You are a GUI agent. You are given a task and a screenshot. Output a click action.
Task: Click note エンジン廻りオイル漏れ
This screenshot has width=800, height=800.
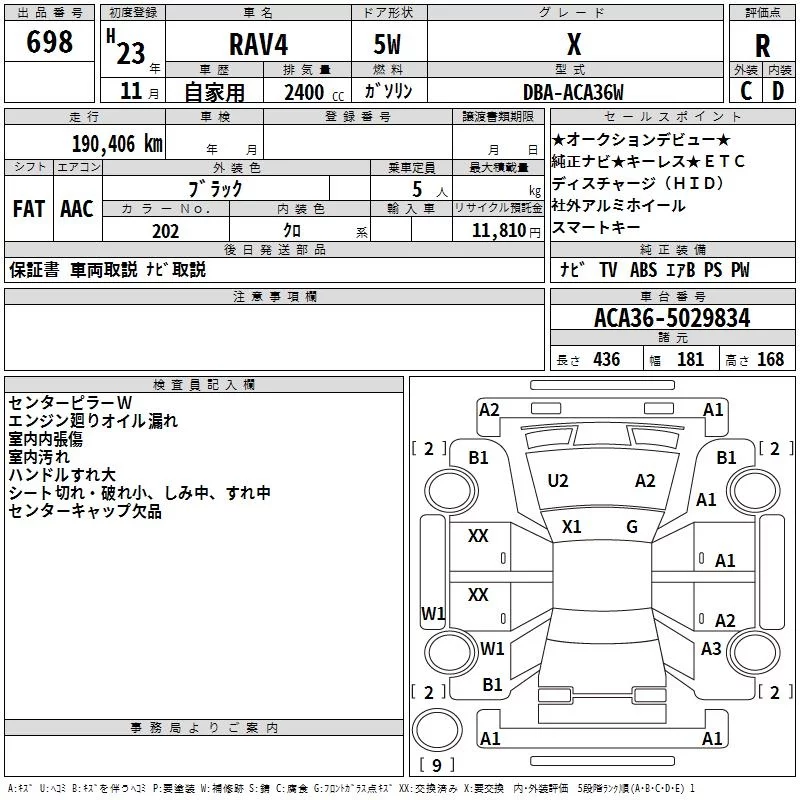coord(93,421)
